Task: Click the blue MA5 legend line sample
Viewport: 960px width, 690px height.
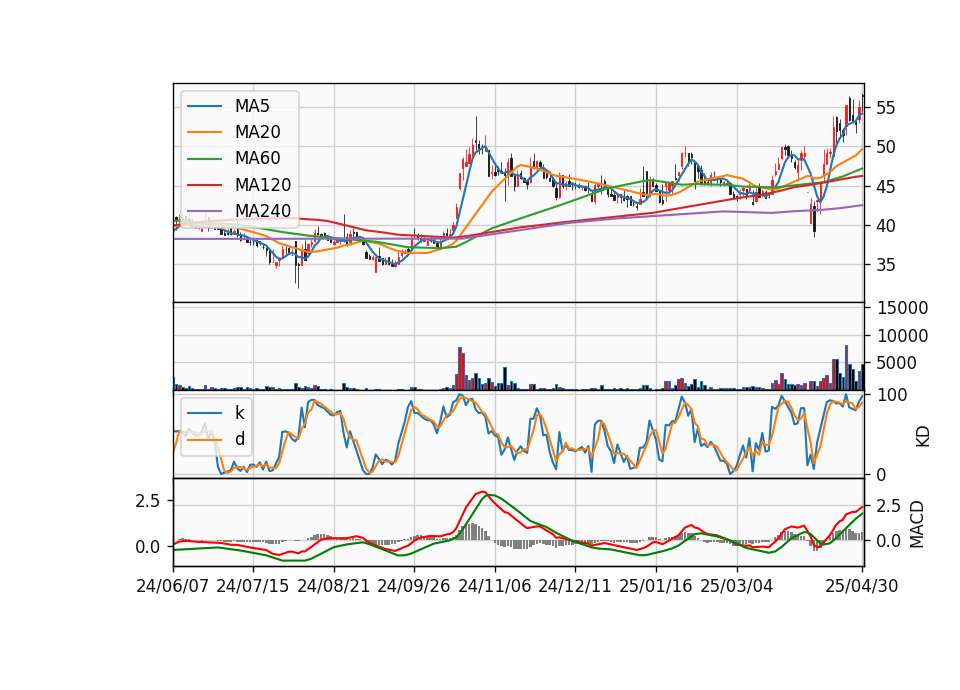Action: 204,107
